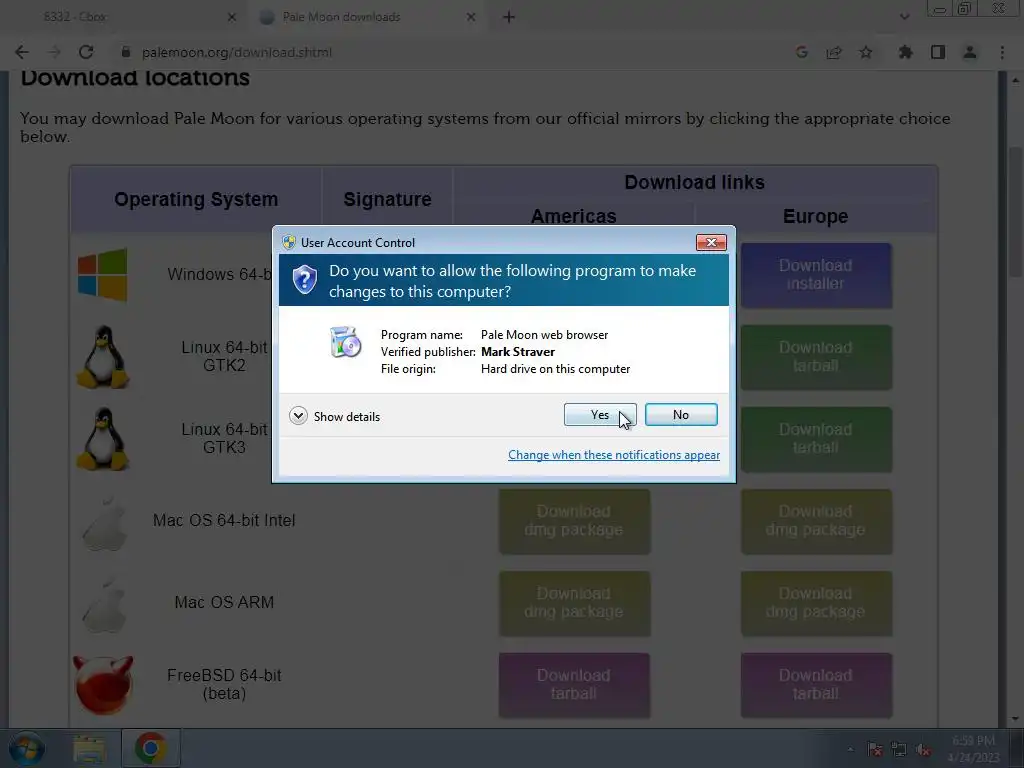Click the taskbar clock
1024x768 pixels.
coord(973,749)
